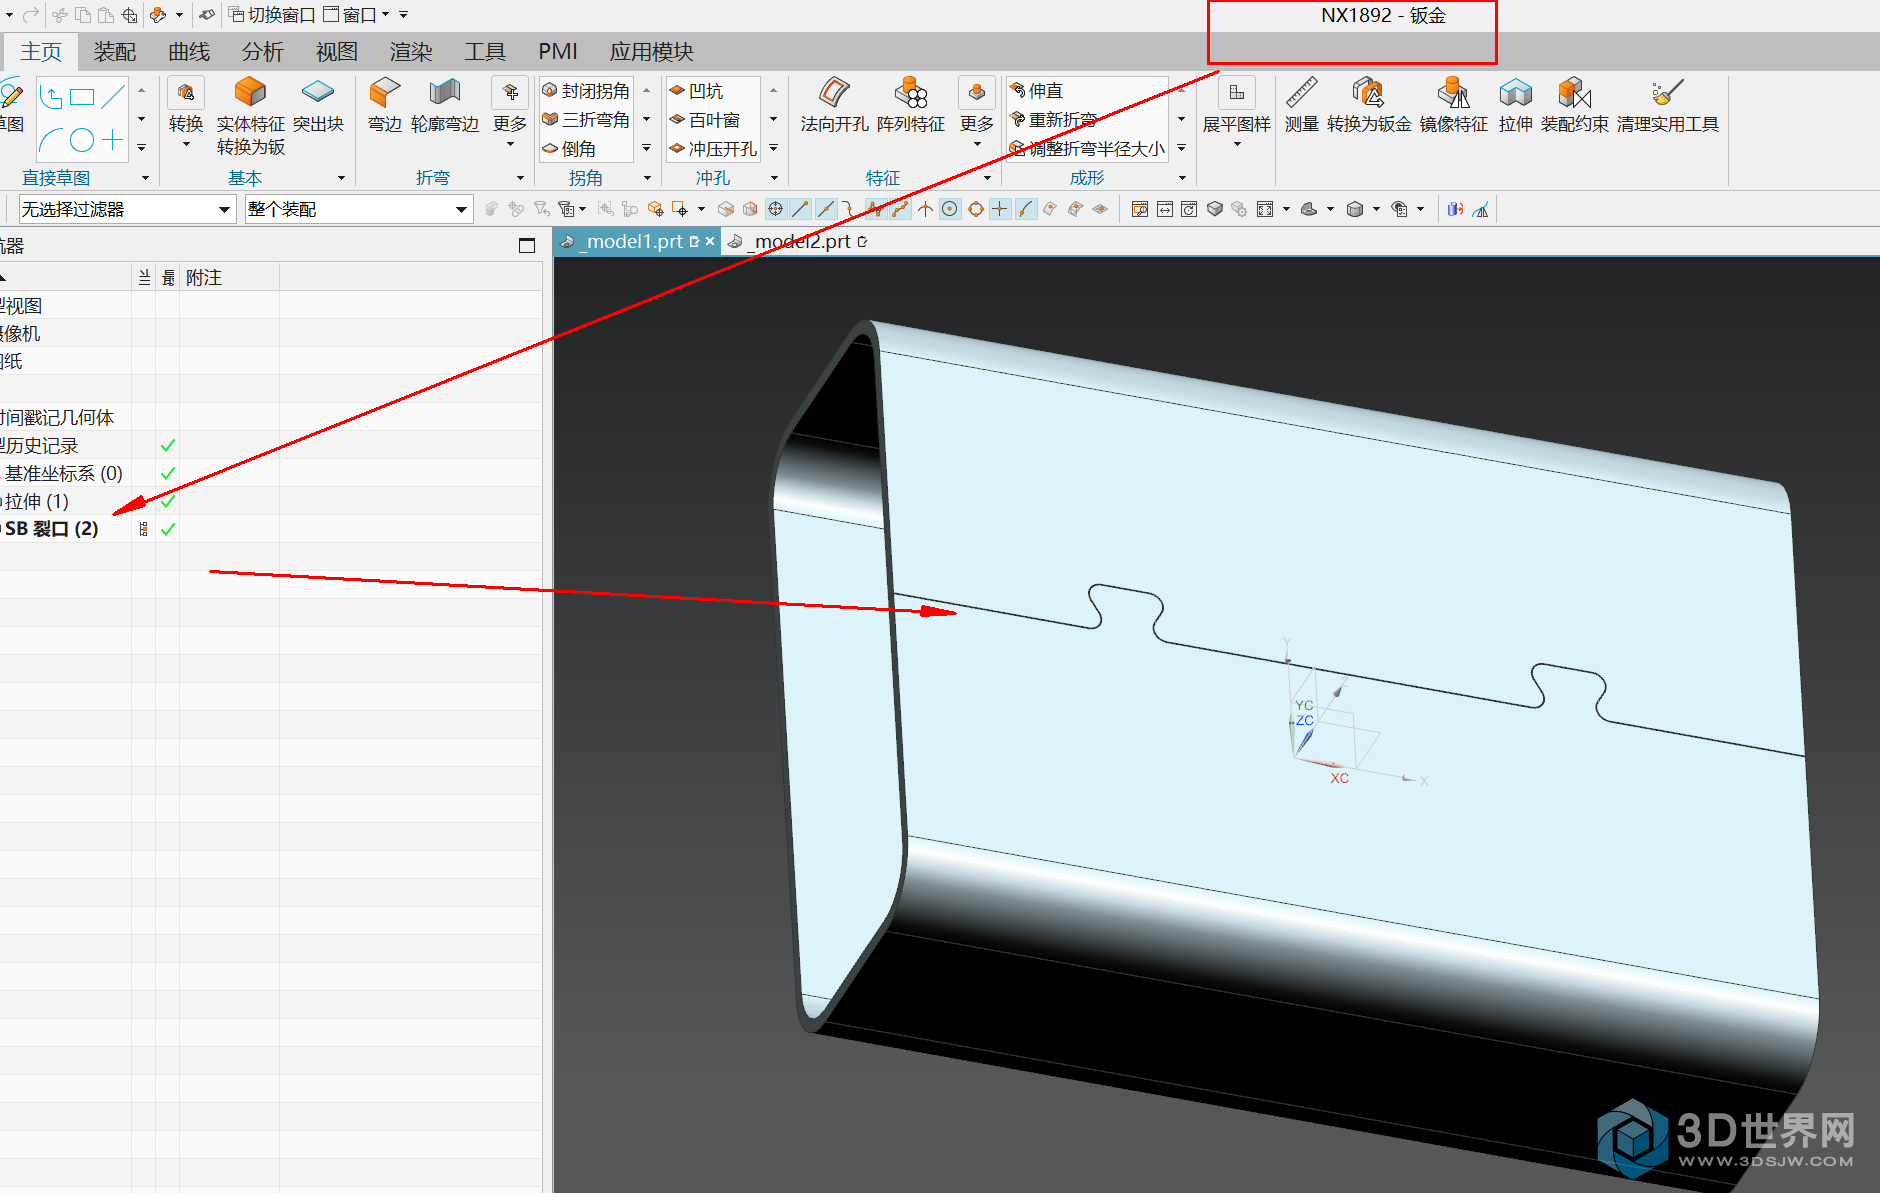Toggle midpoint snap (second diagonal line)
The height and width of the screenshot is (1193, 1880).
826,209
